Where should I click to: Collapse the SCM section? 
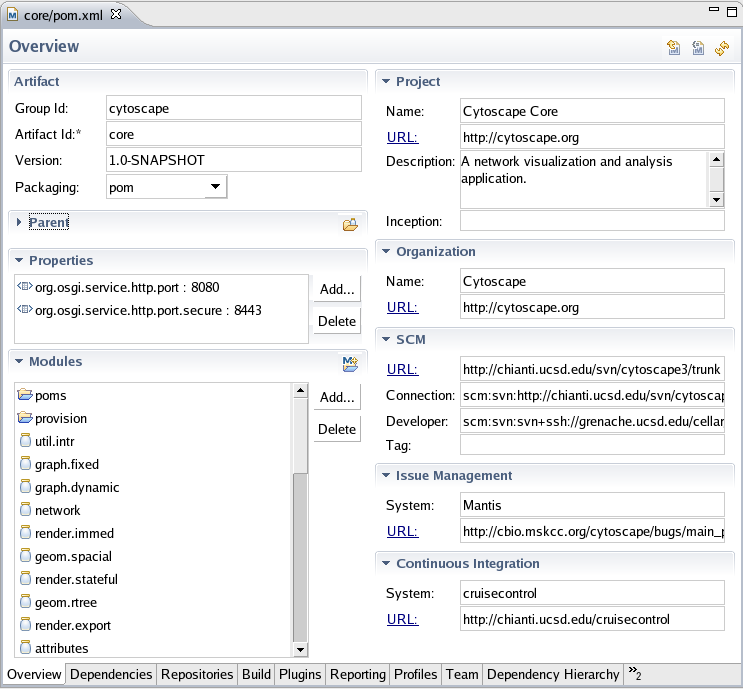pyautogui.click(x=386, y=340)
